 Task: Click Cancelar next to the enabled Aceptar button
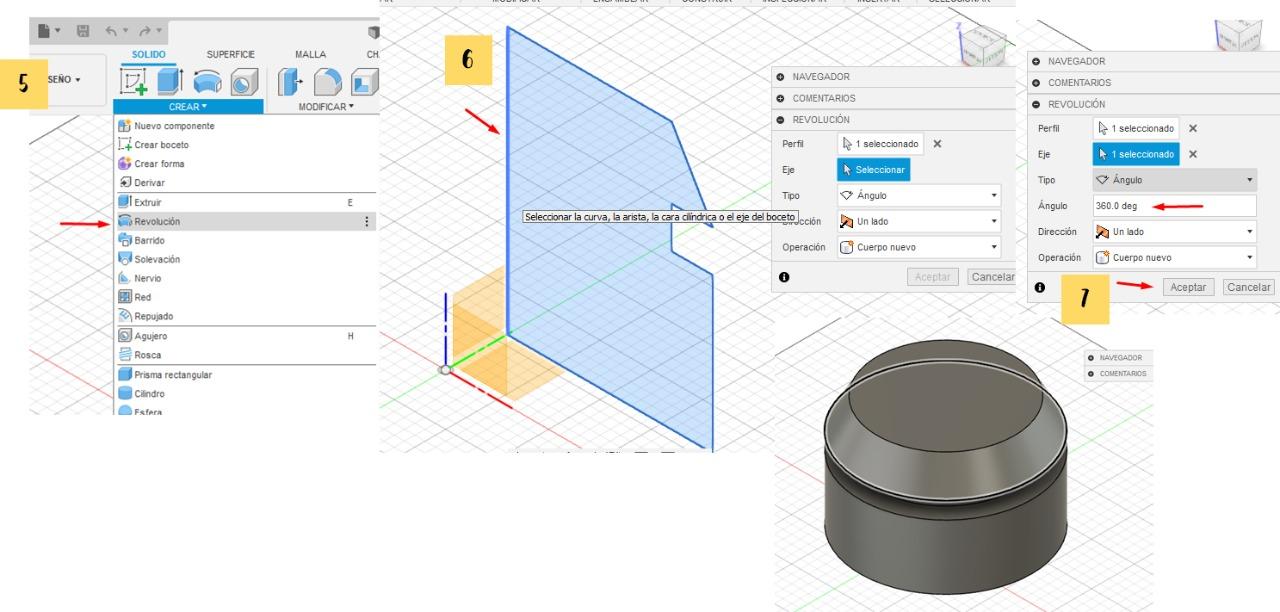pyautogui.click(x=1249, y=287)
